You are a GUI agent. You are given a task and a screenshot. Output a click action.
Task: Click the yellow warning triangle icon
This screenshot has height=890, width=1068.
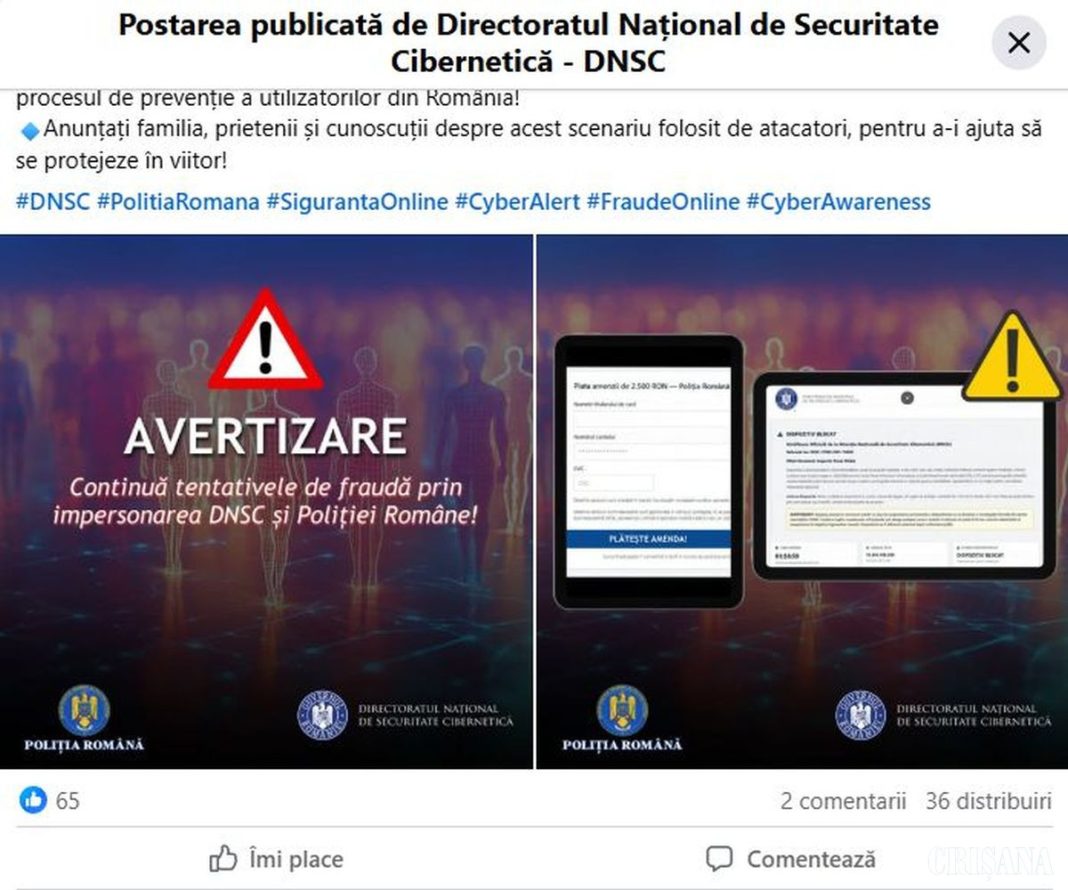click(x=1012, y=357)
